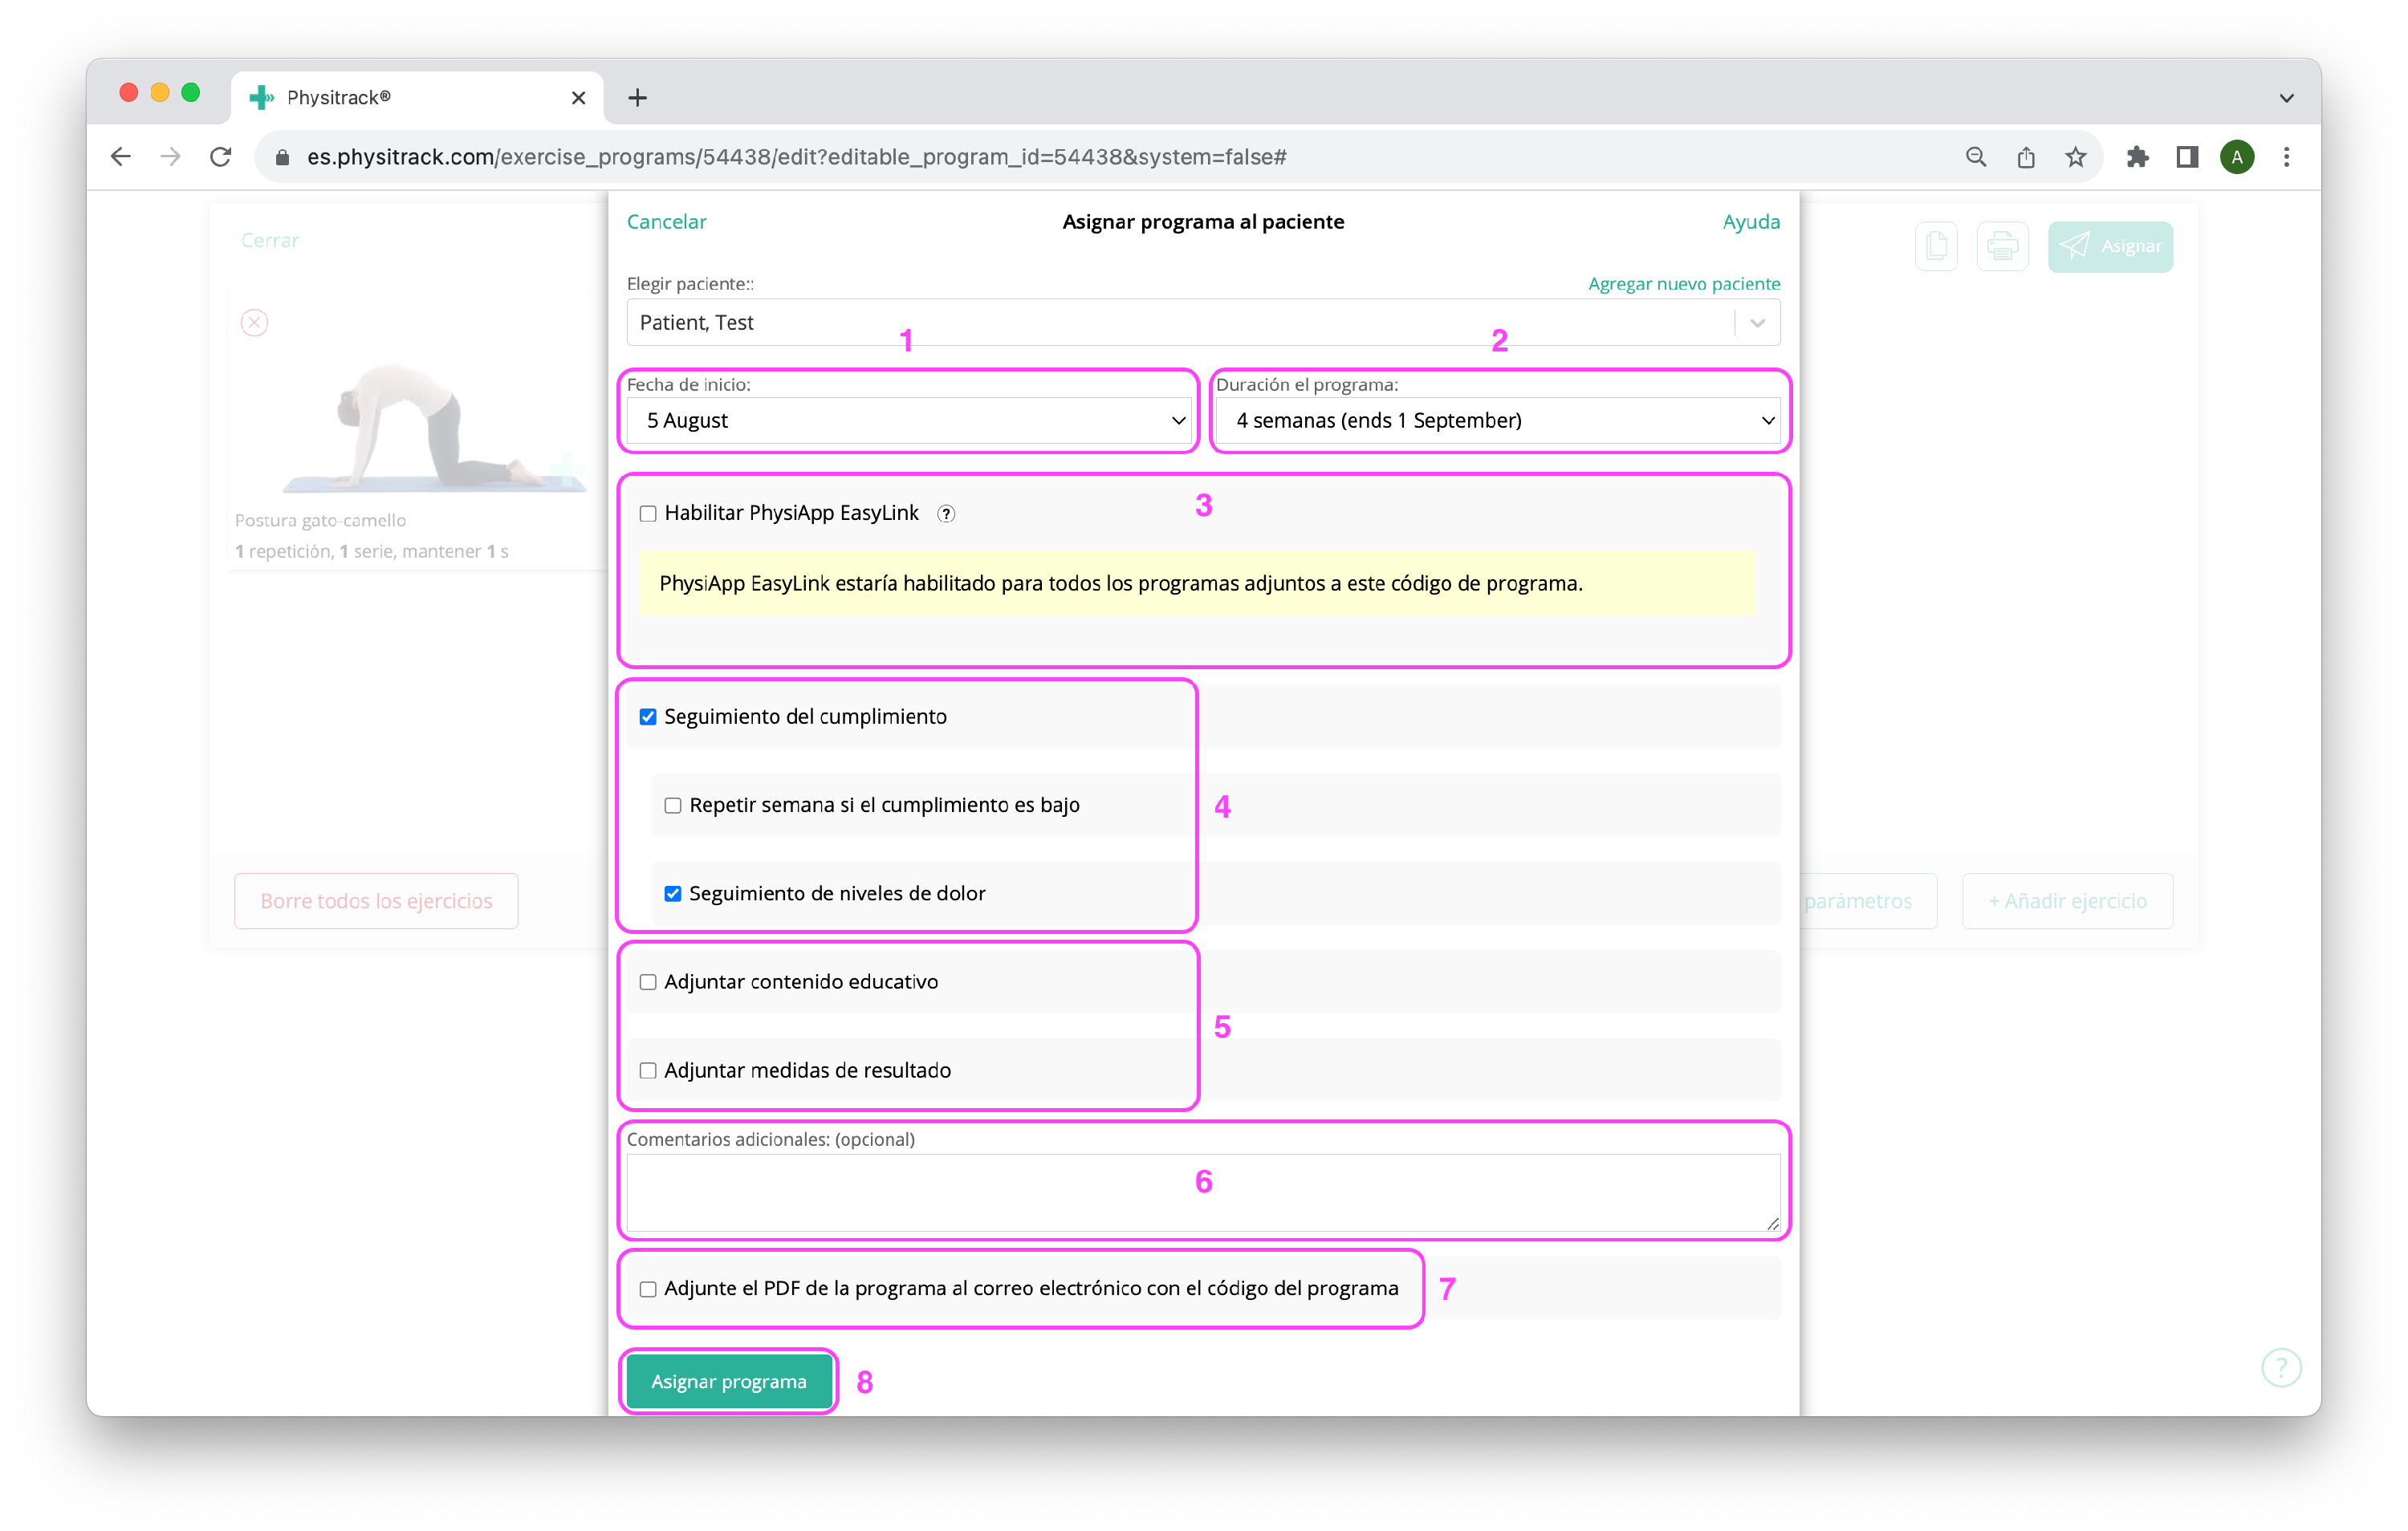Click the Postura gato-camello label
The width and height of the screenshot is (2408, 1531).
tap(320, 520)
